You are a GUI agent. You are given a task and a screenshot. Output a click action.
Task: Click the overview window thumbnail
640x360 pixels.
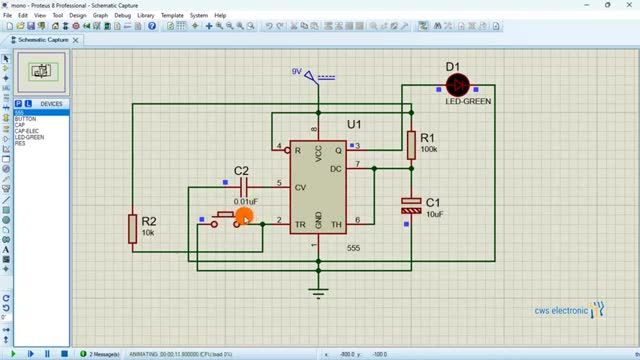click(41, 72)
